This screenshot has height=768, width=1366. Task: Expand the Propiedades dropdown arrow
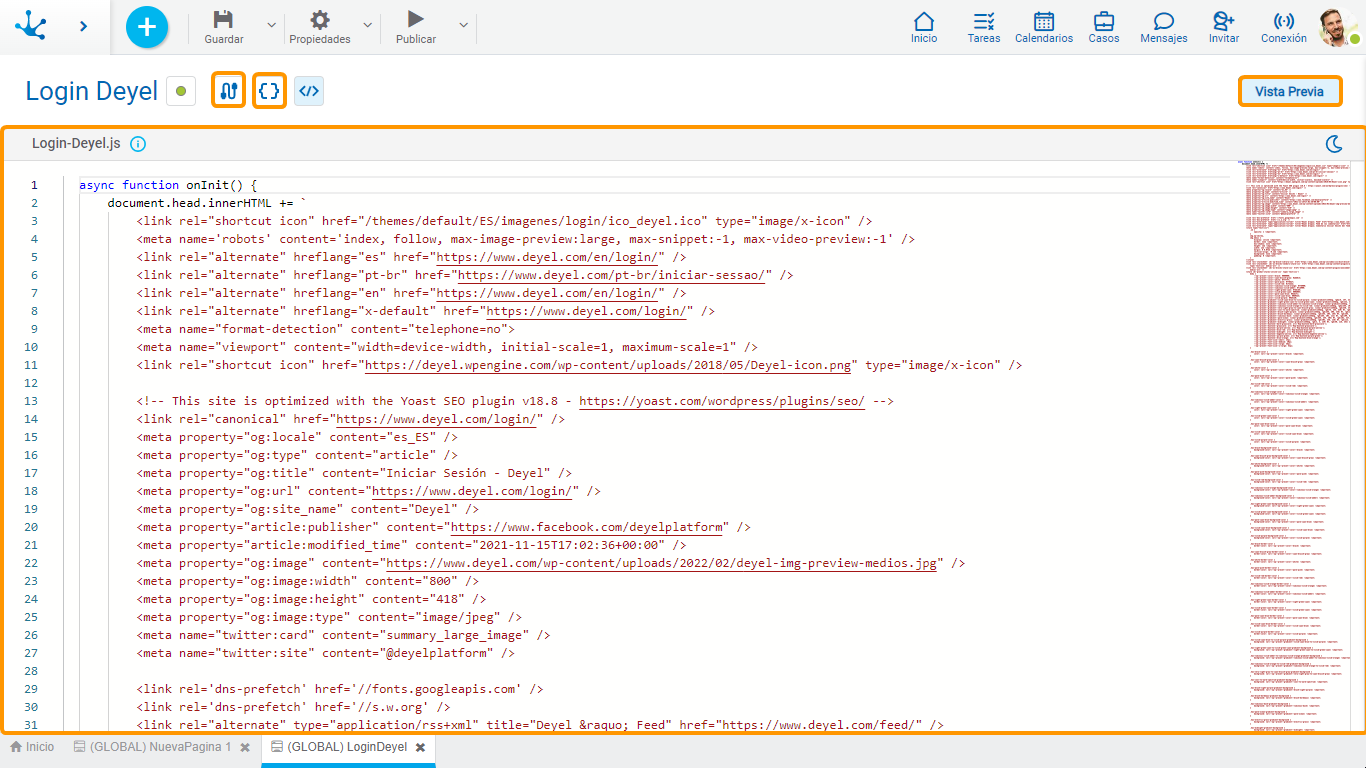tap(367, 25)
